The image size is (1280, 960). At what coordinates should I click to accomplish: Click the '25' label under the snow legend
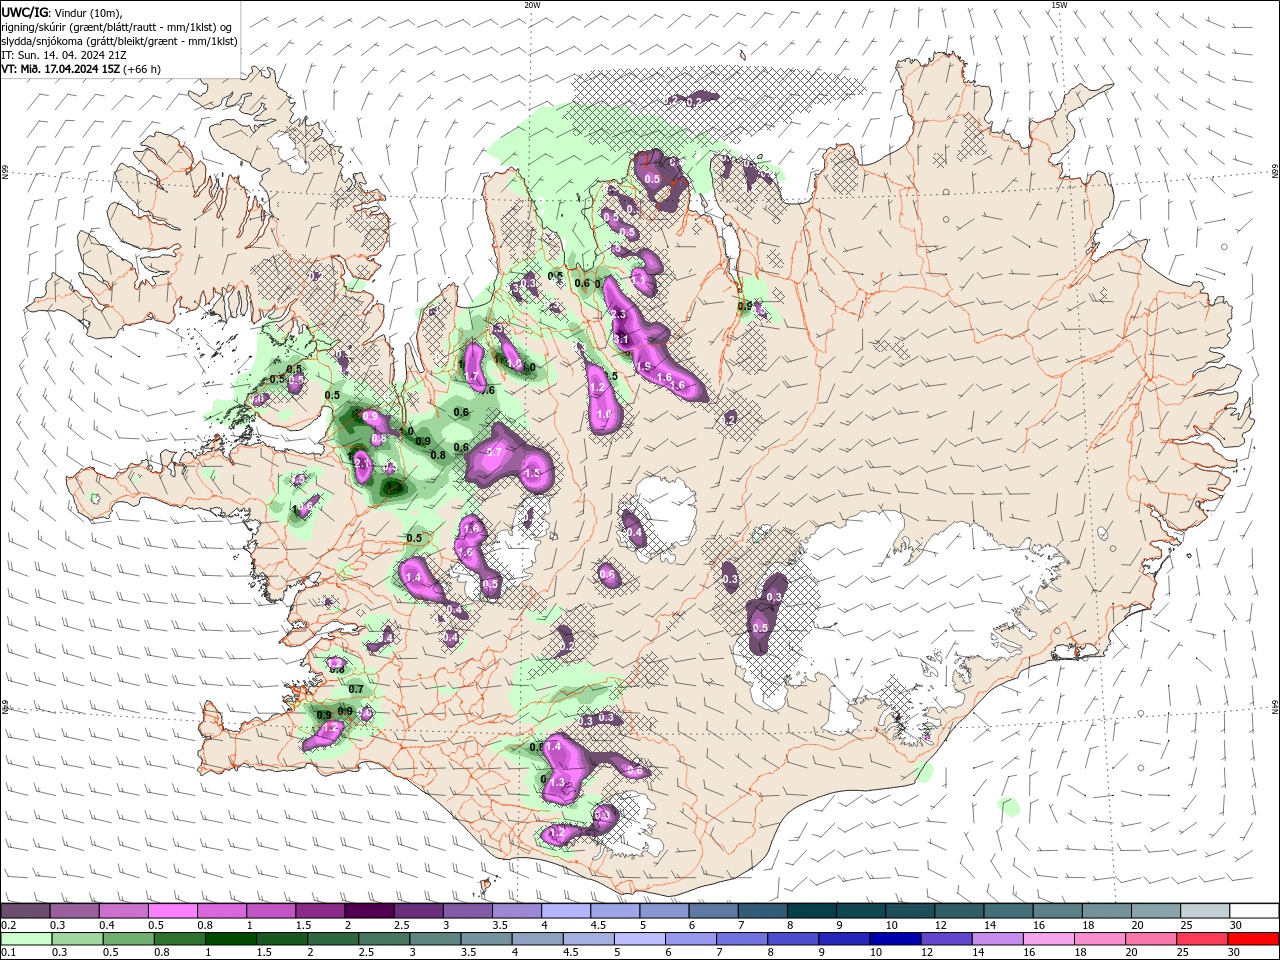pyautogui.click(x=1186, y=925)
